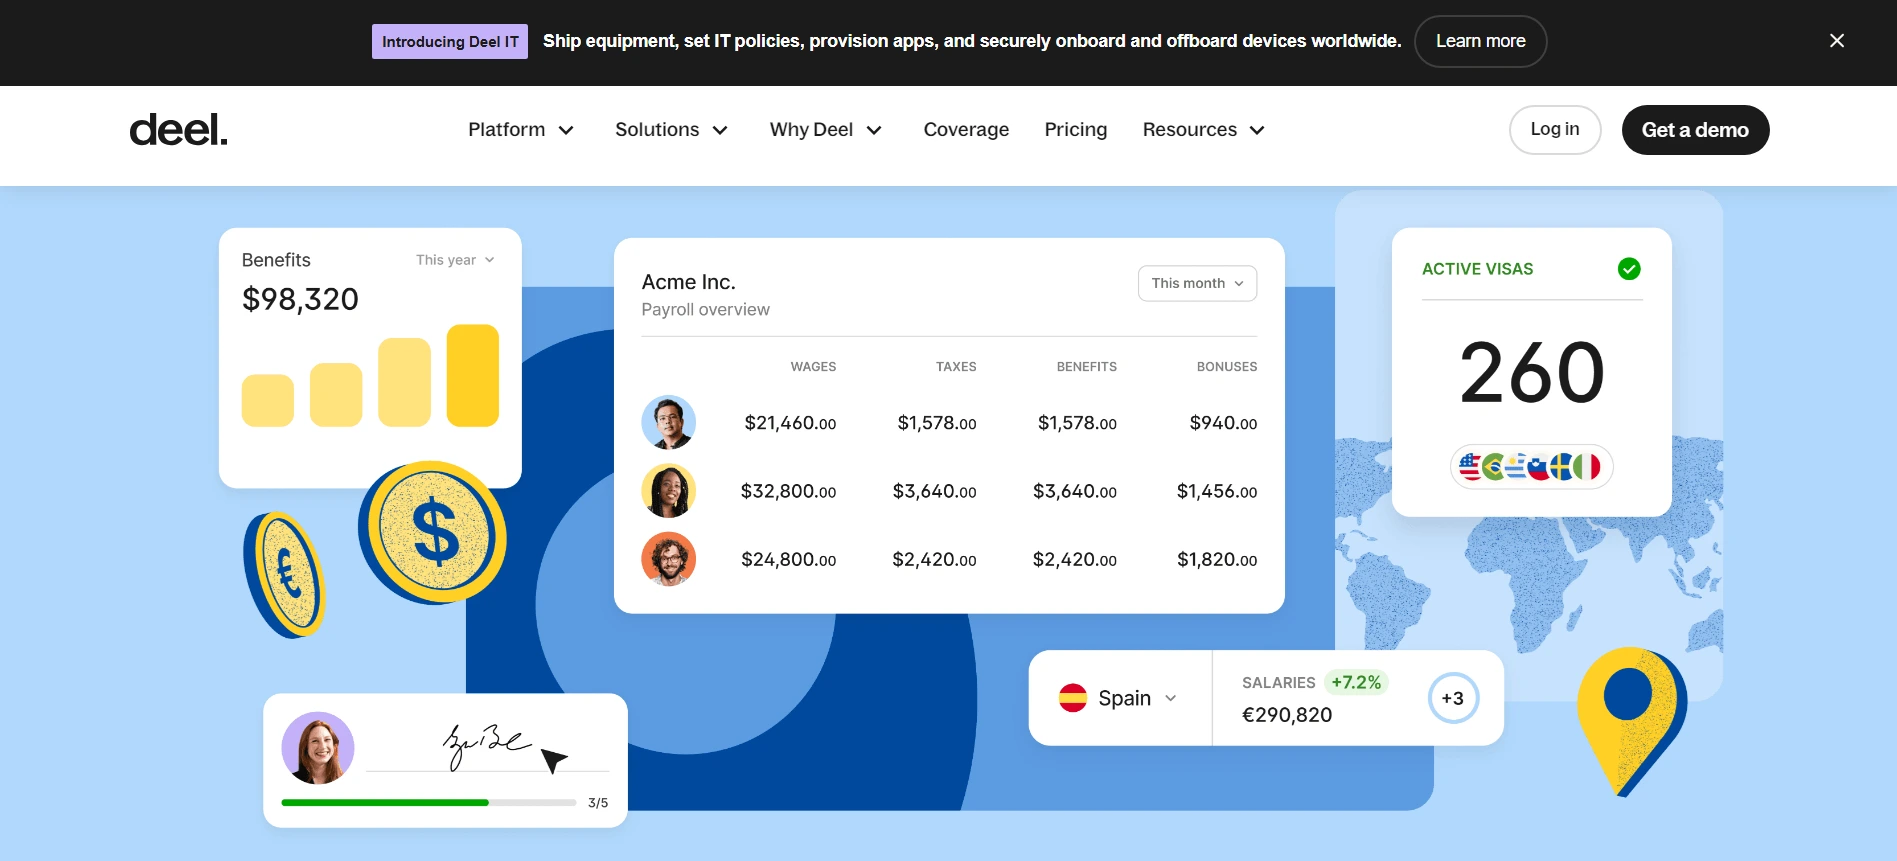Expand the Platform menu

click(x=521, y=130)
